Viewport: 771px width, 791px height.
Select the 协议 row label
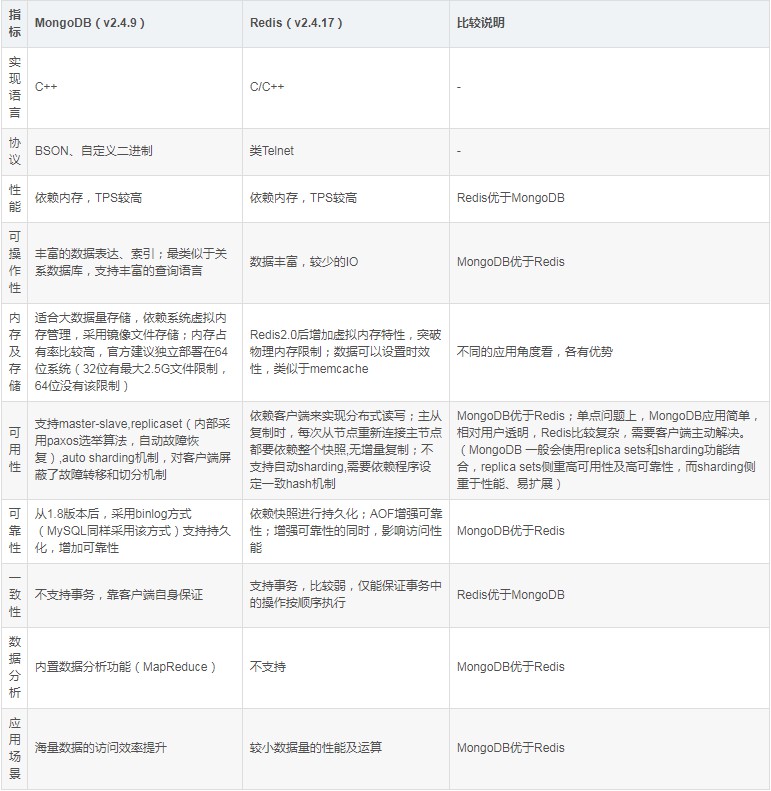coord(15,151)
